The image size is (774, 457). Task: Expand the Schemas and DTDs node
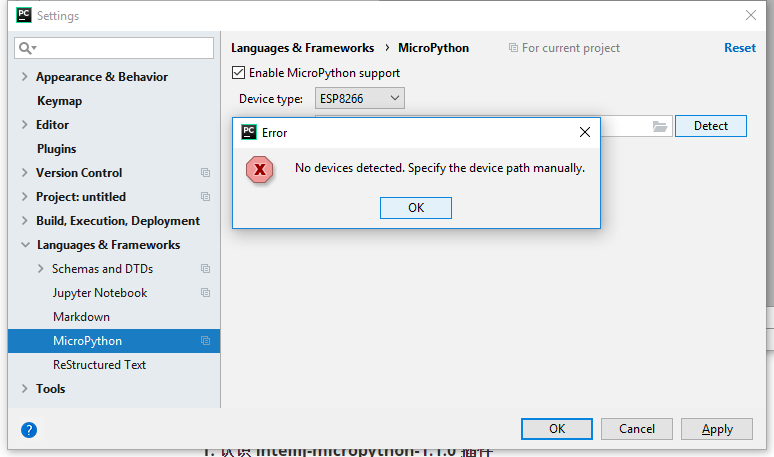[40, 269]
